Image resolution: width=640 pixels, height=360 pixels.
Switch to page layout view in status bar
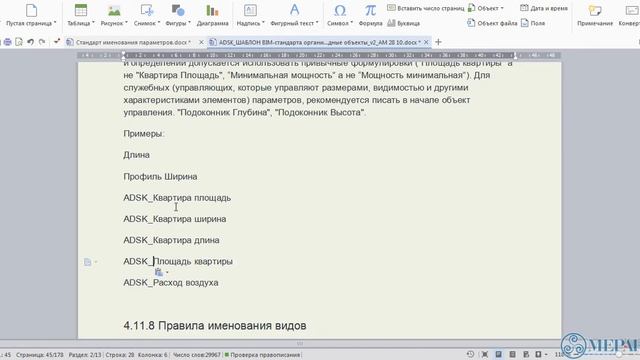tap(498, 354)
